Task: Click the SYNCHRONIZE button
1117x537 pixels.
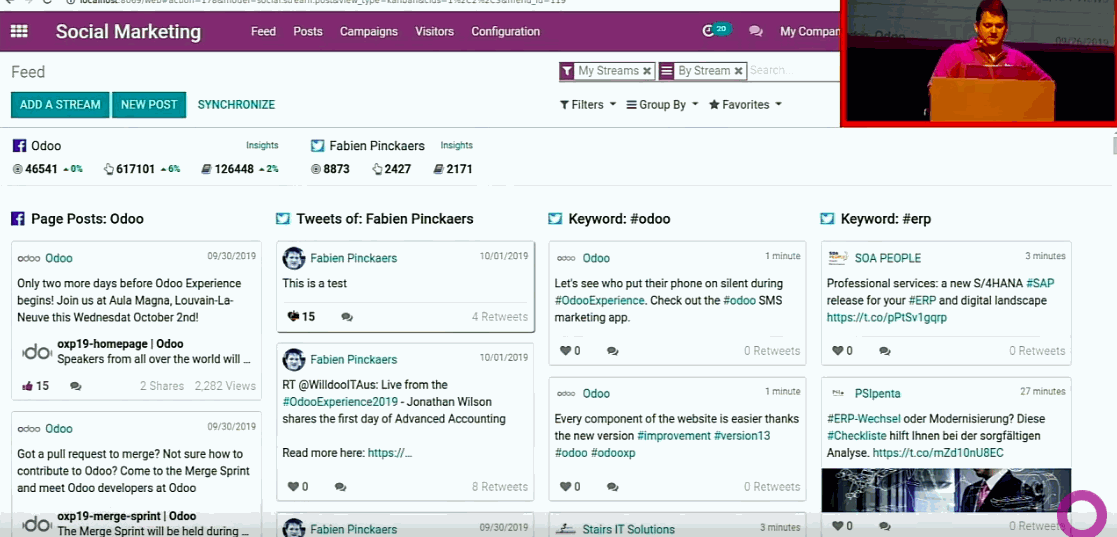Action: 236,105
